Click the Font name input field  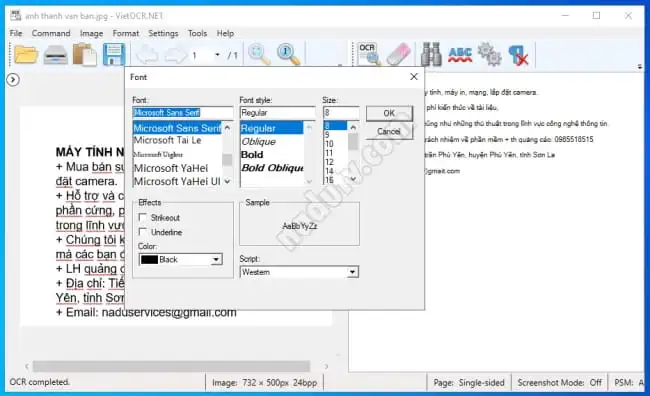click(x=183, y=112)
